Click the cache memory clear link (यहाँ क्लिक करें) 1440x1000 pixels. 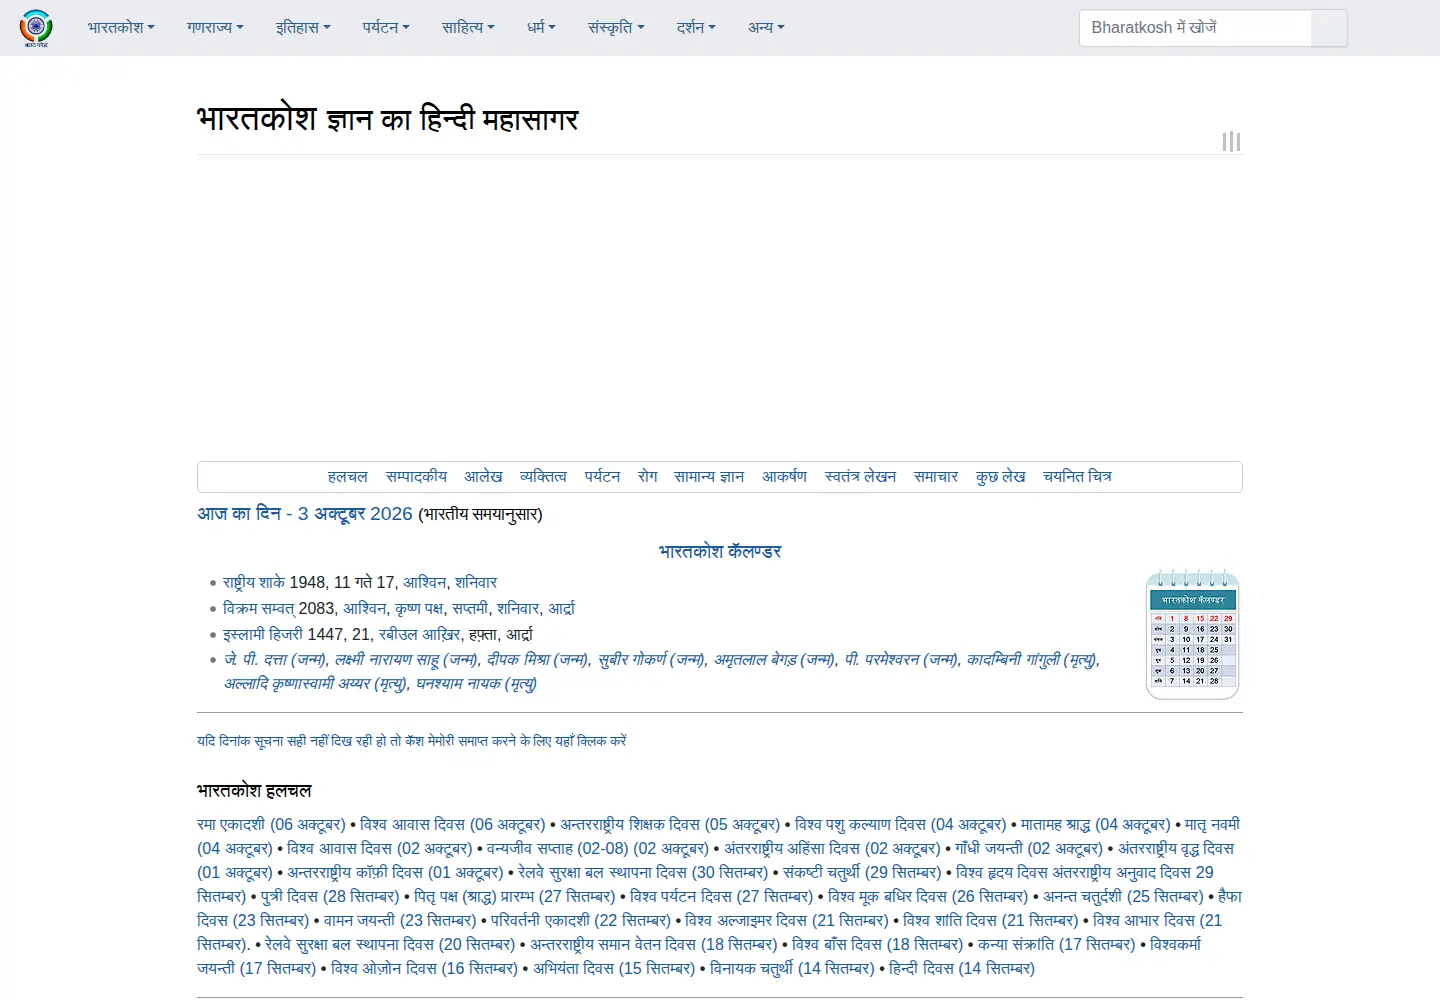click(x=411, y=741)
